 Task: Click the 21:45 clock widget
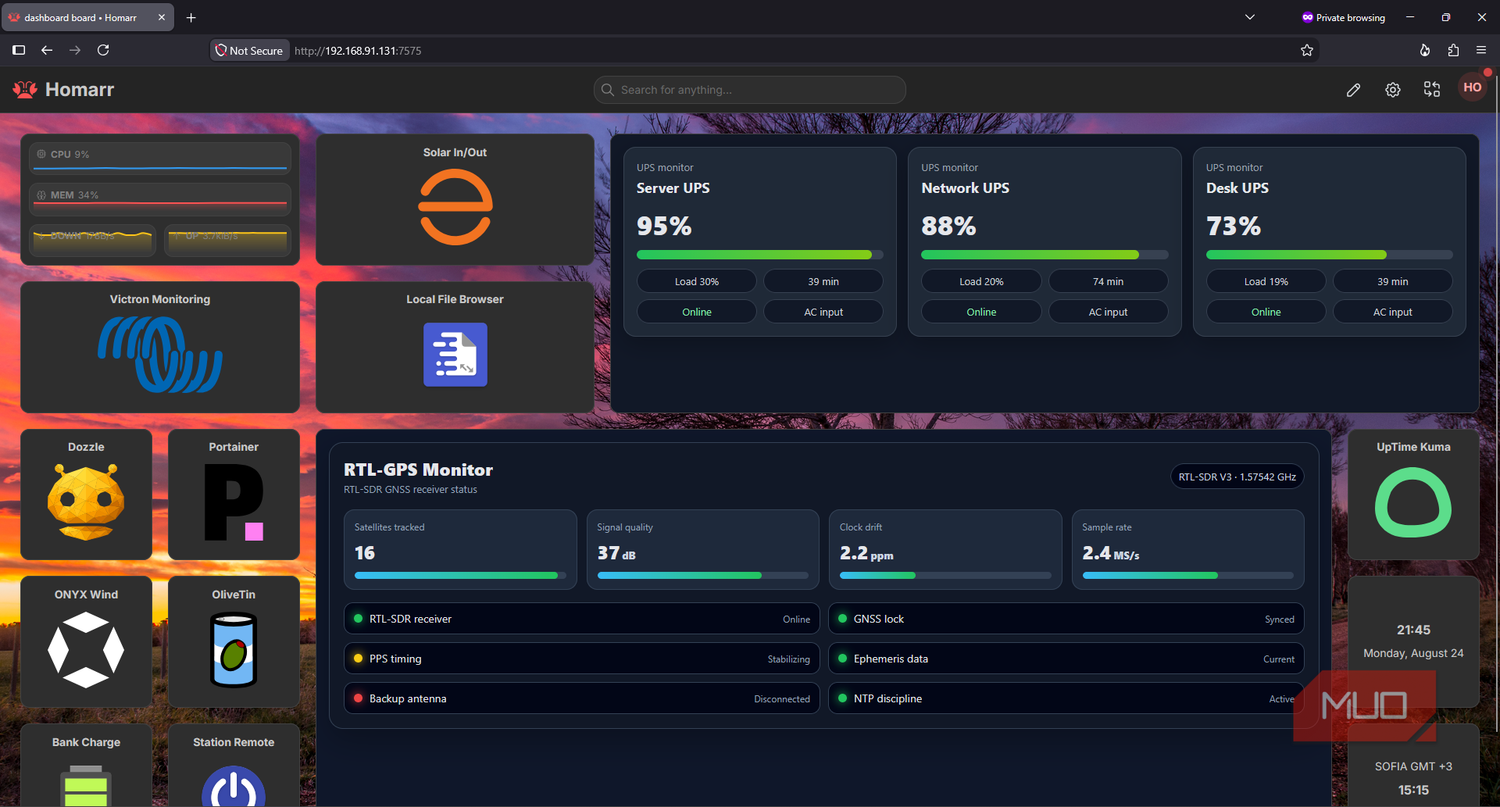[1413, 641]
